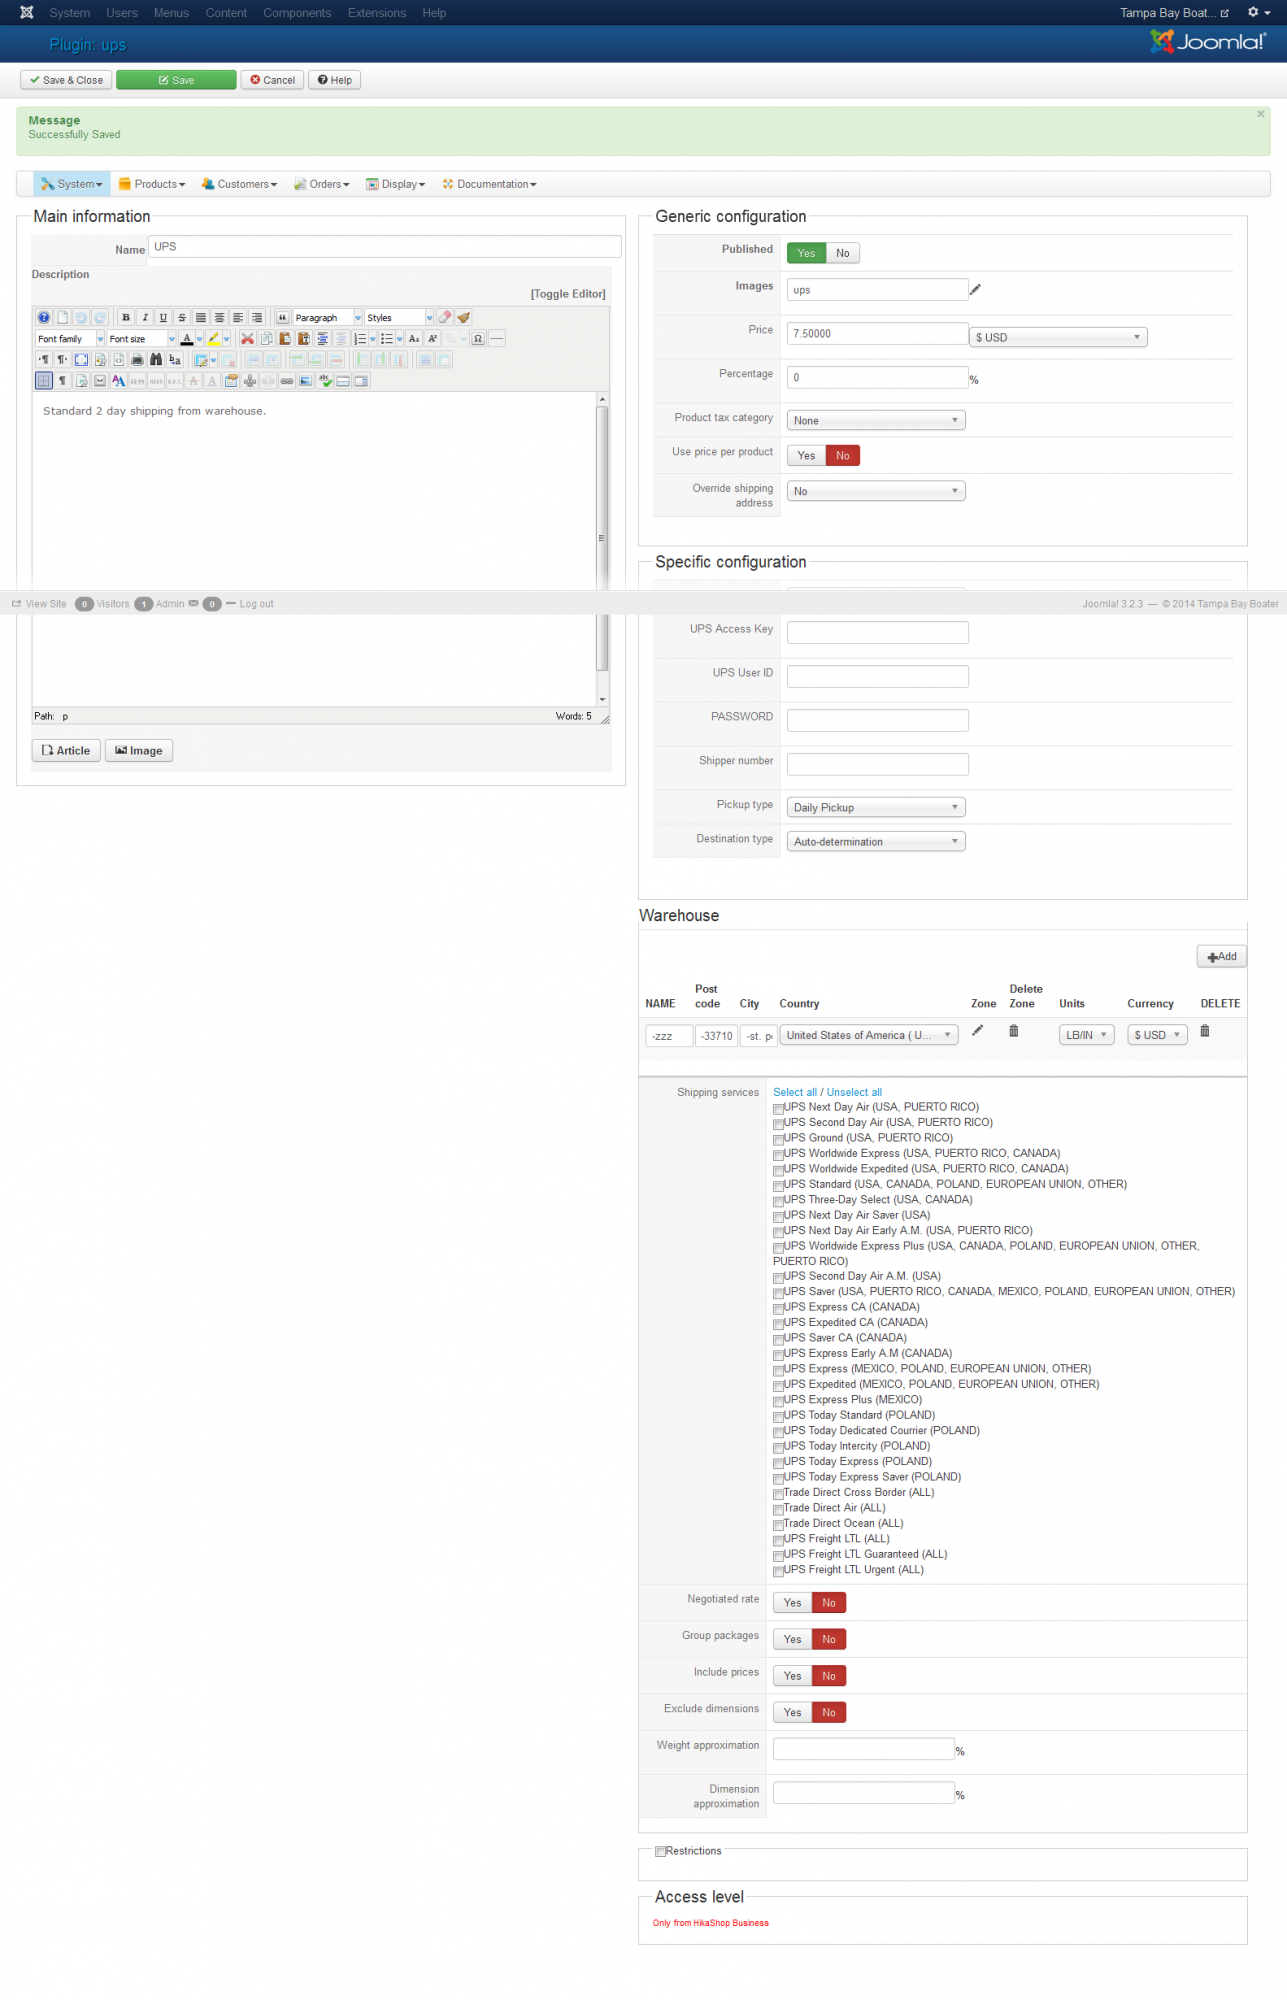The height and width of the screenshot is (2000, 1287).
Task: Dismiss the Successfully Saved message
Action: coord(1261,114)
